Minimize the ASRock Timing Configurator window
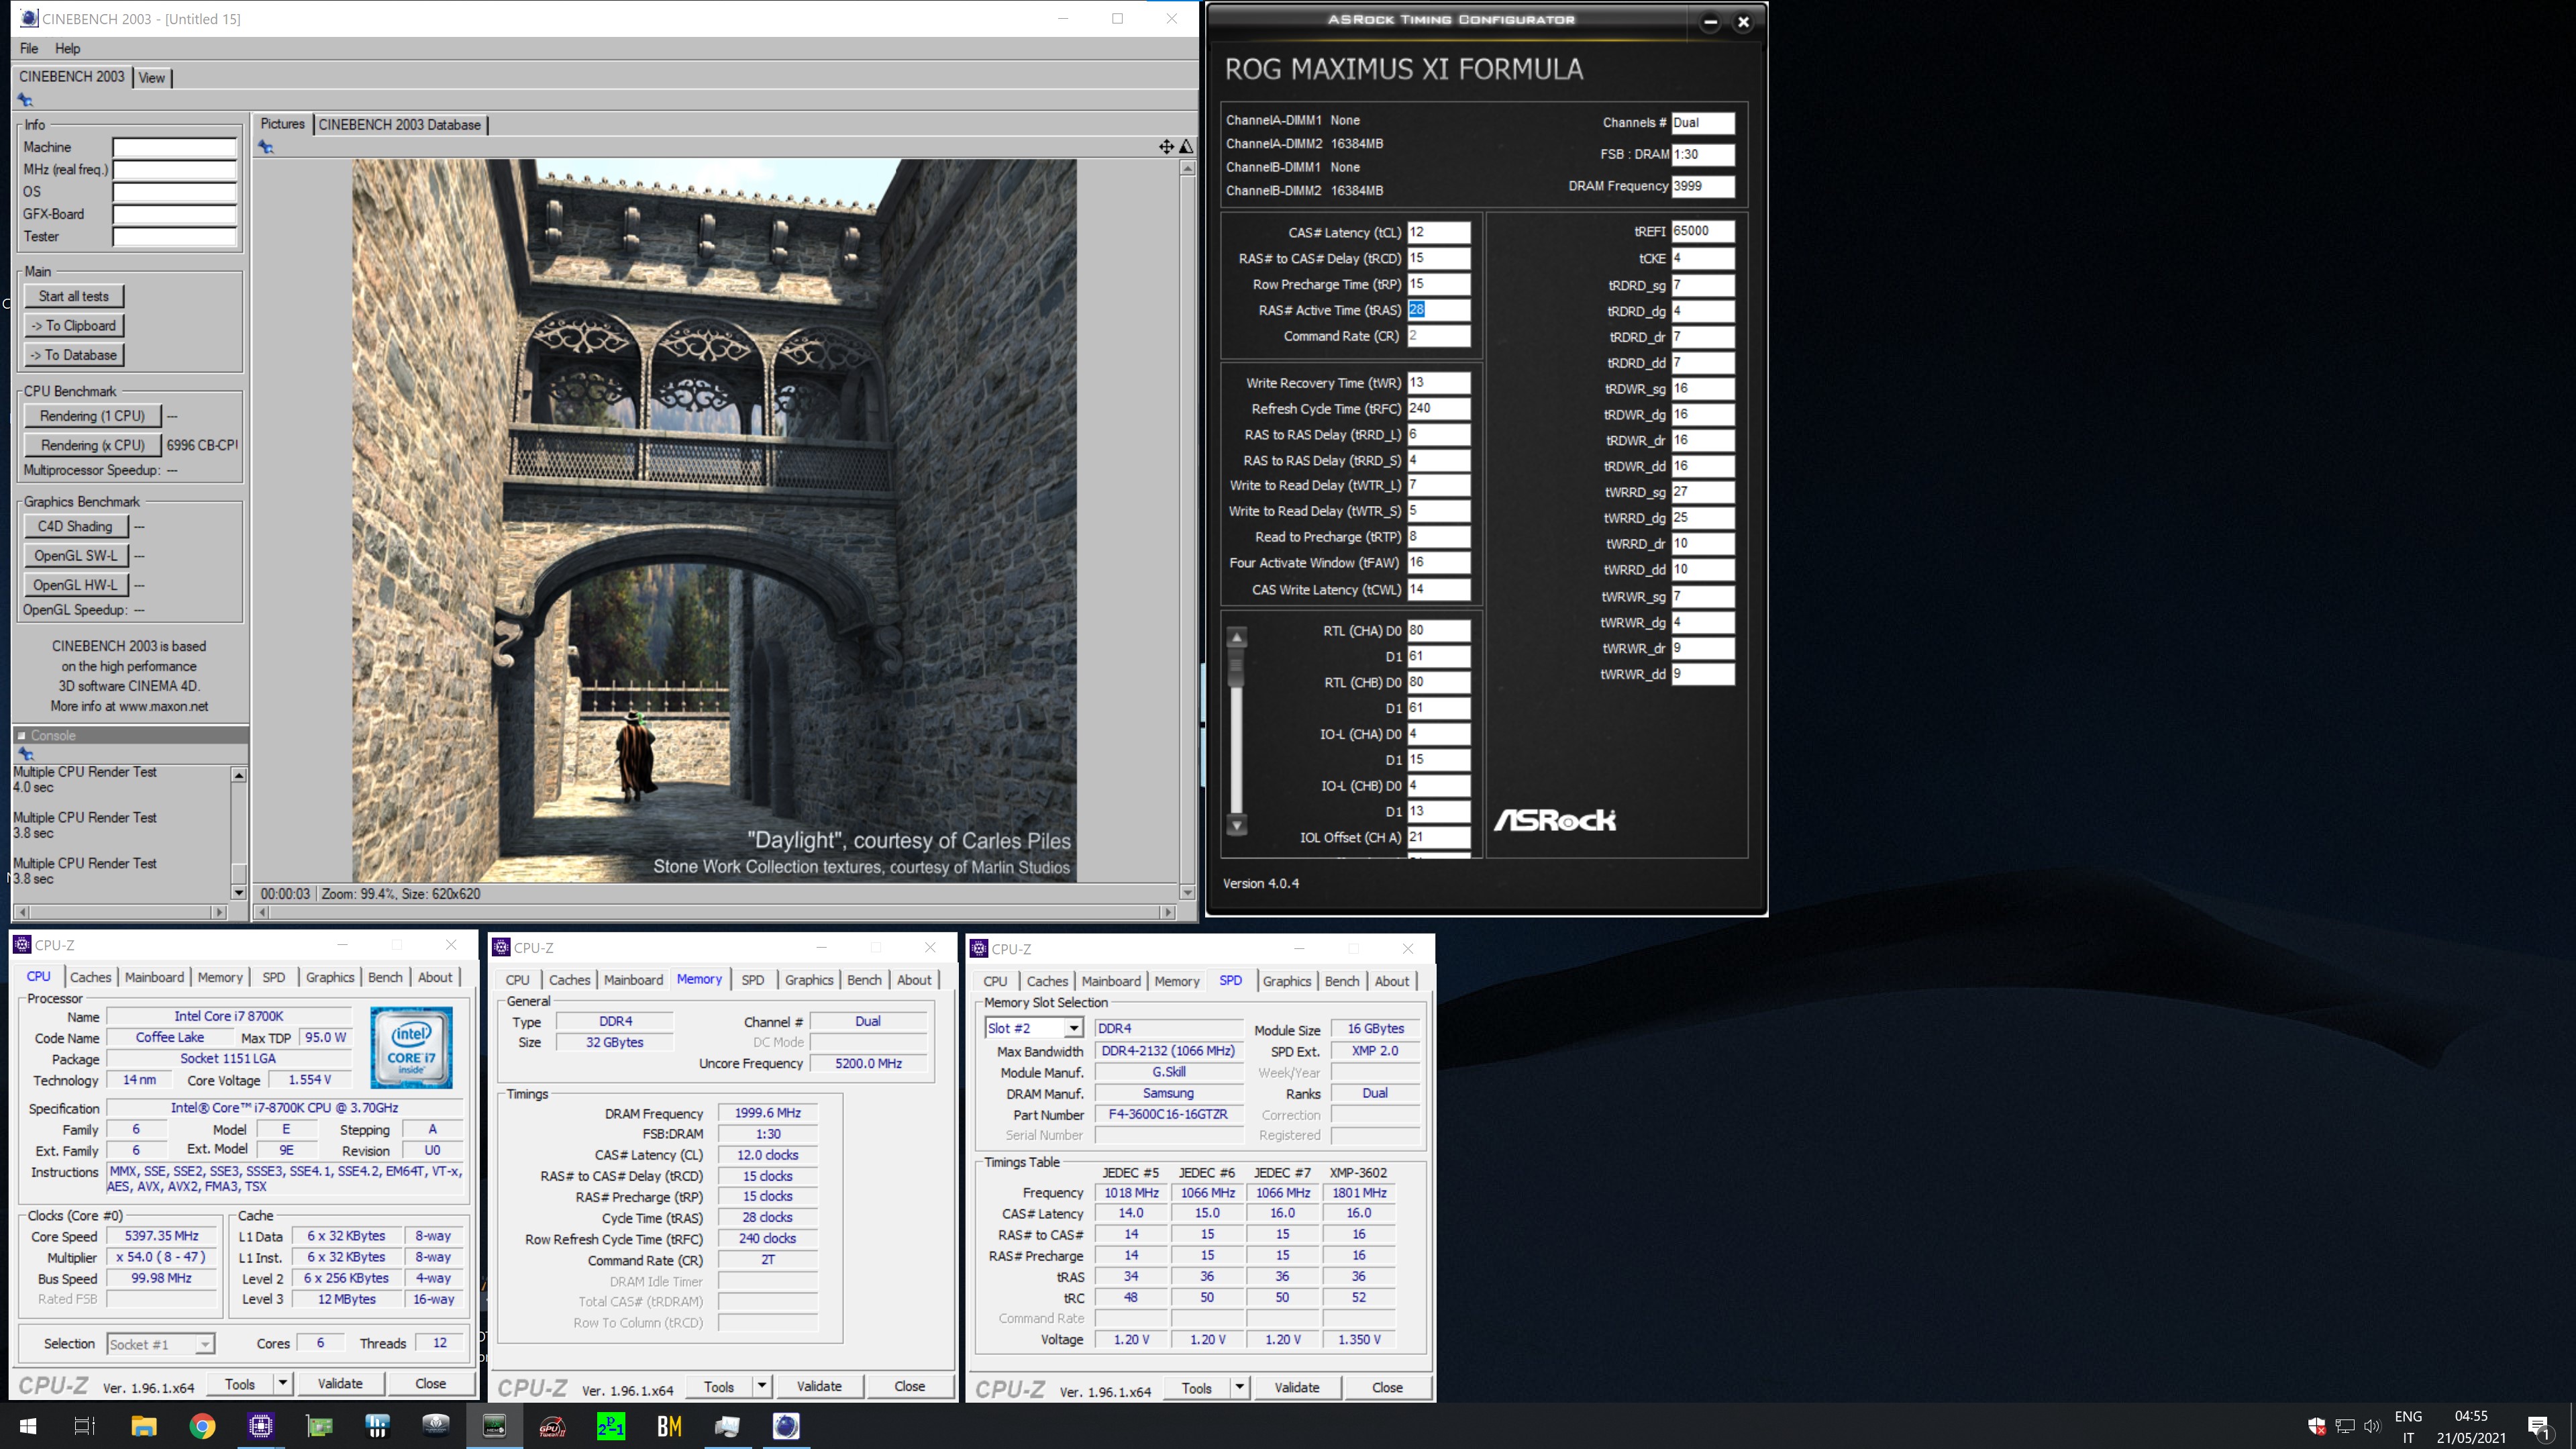Image resolution: width=2576 pixels, height=1449 pixels. click(x=1710, y=22)
